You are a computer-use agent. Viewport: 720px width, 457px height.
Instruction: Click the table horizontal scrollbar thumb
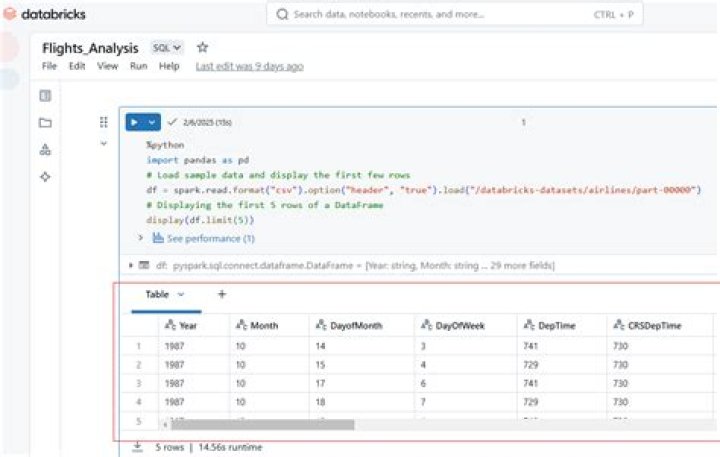click(x=263, y=425)
